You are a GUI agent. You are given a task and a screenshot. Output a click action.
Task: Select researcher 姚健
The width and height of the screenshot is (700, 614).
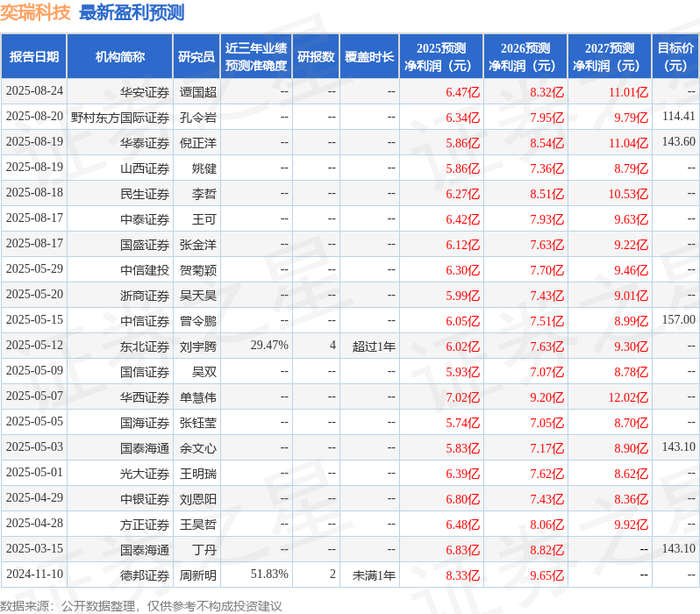point(204,168)
